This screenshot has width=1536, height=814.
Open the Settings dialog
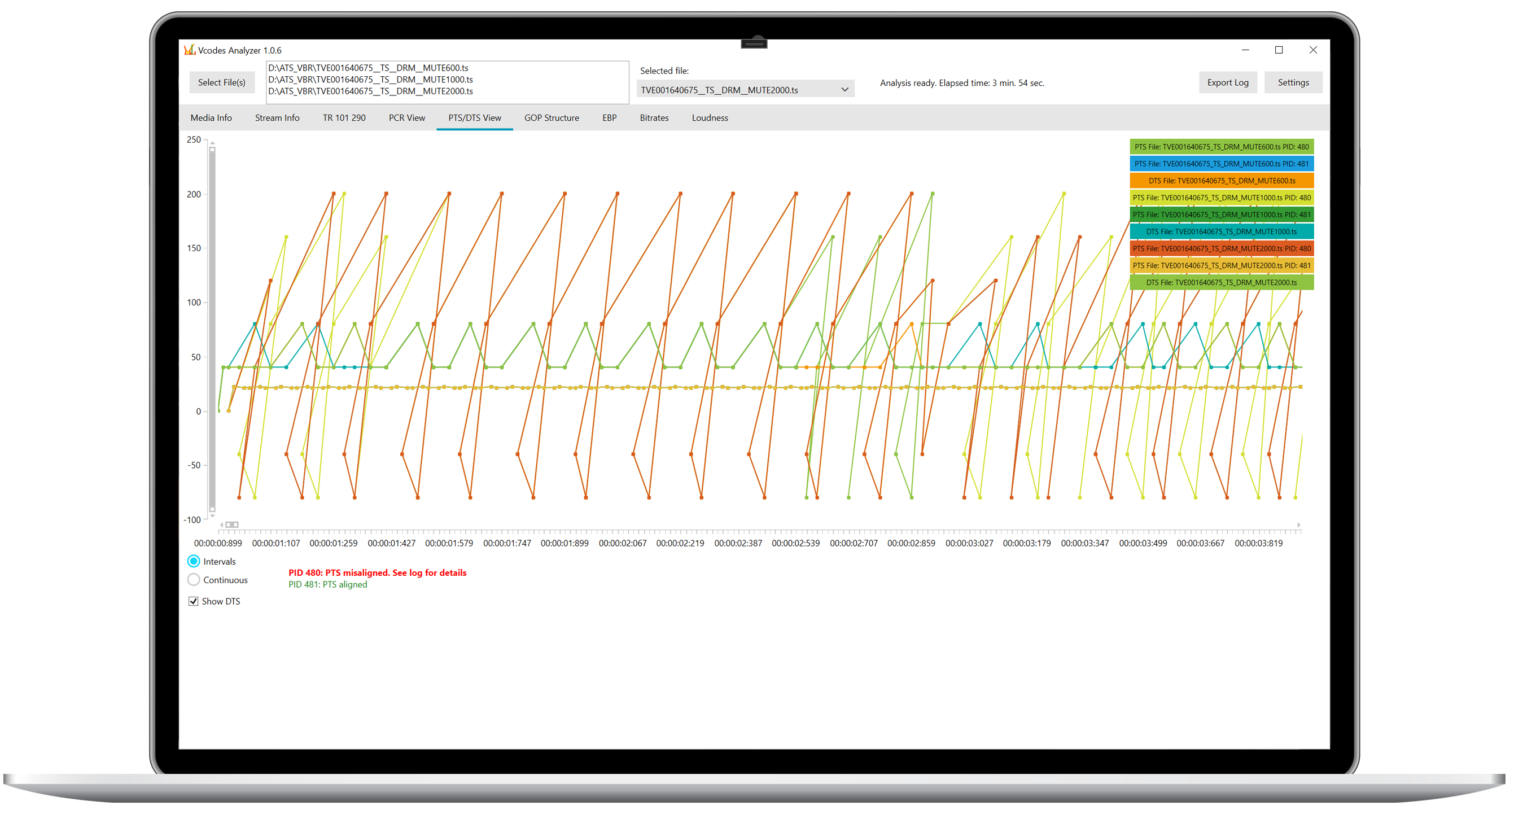[x=1293, y=82]
